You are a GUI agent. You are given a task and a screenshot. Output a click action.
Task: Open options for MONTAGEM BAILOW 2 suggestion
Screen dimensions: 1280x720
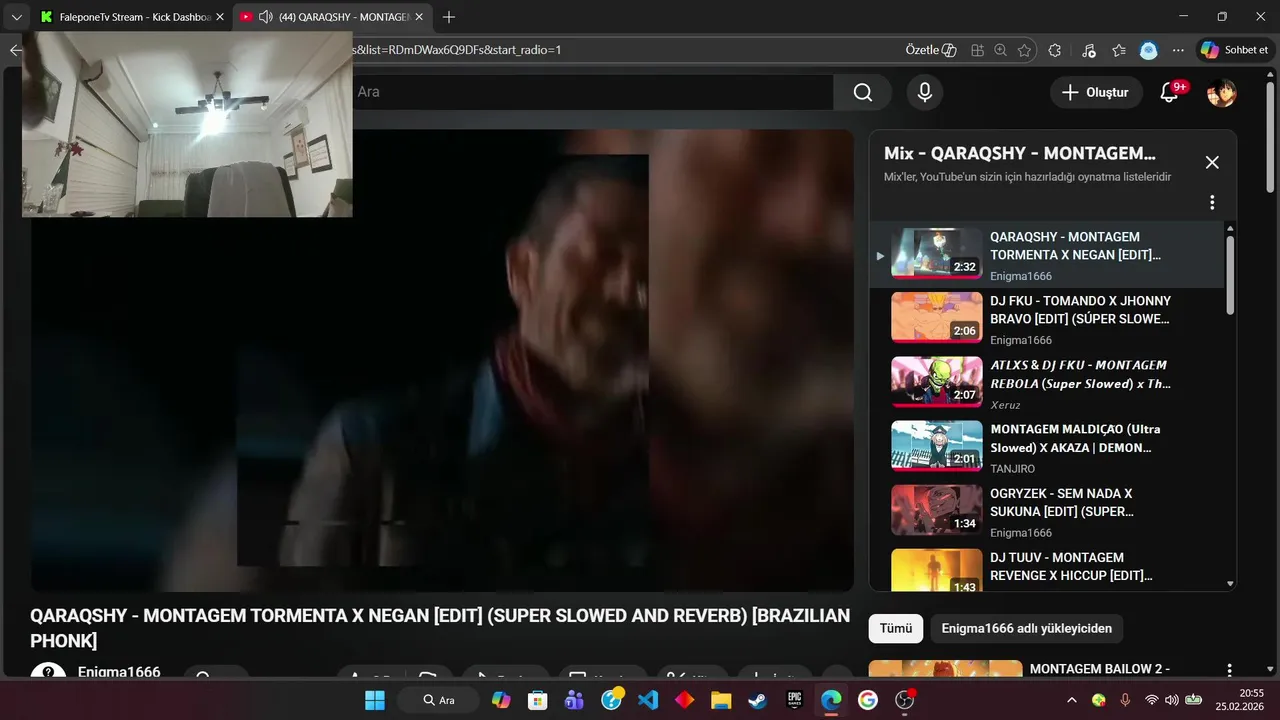(1230, 670)
